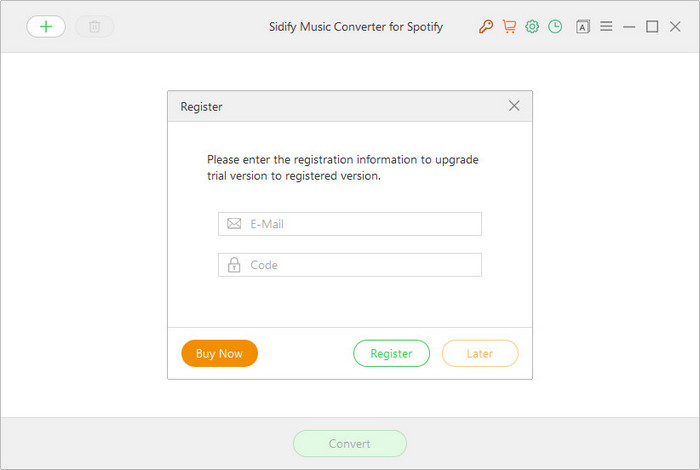Image resolution: width=700 pixels, height=470 pixels.
Task: Click the E-Mail input field
Action: tap(350, 224)
